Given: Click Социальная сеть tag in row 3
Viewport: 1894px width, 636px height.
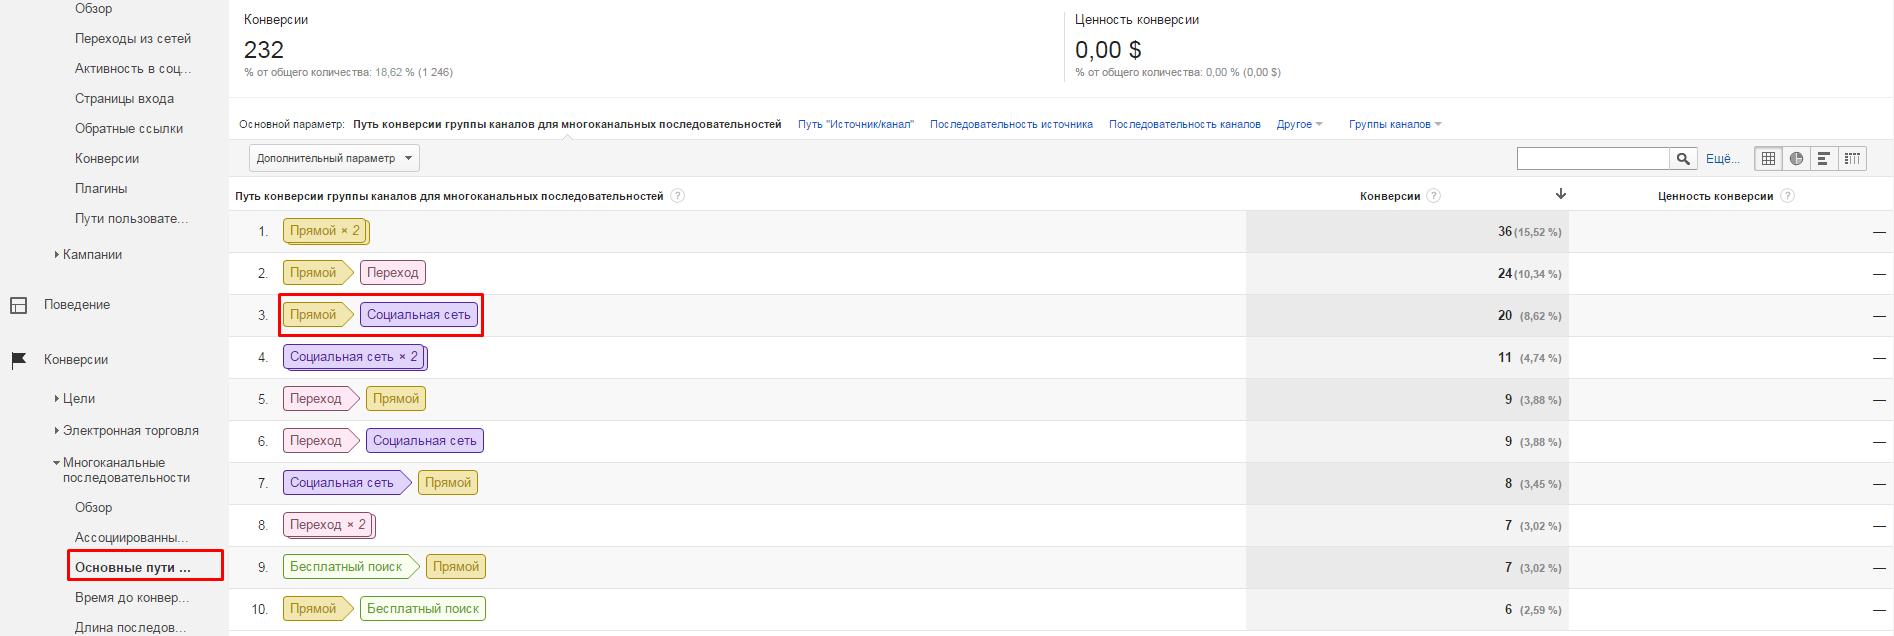Looking at the screenshot, I should pos(419,315).
